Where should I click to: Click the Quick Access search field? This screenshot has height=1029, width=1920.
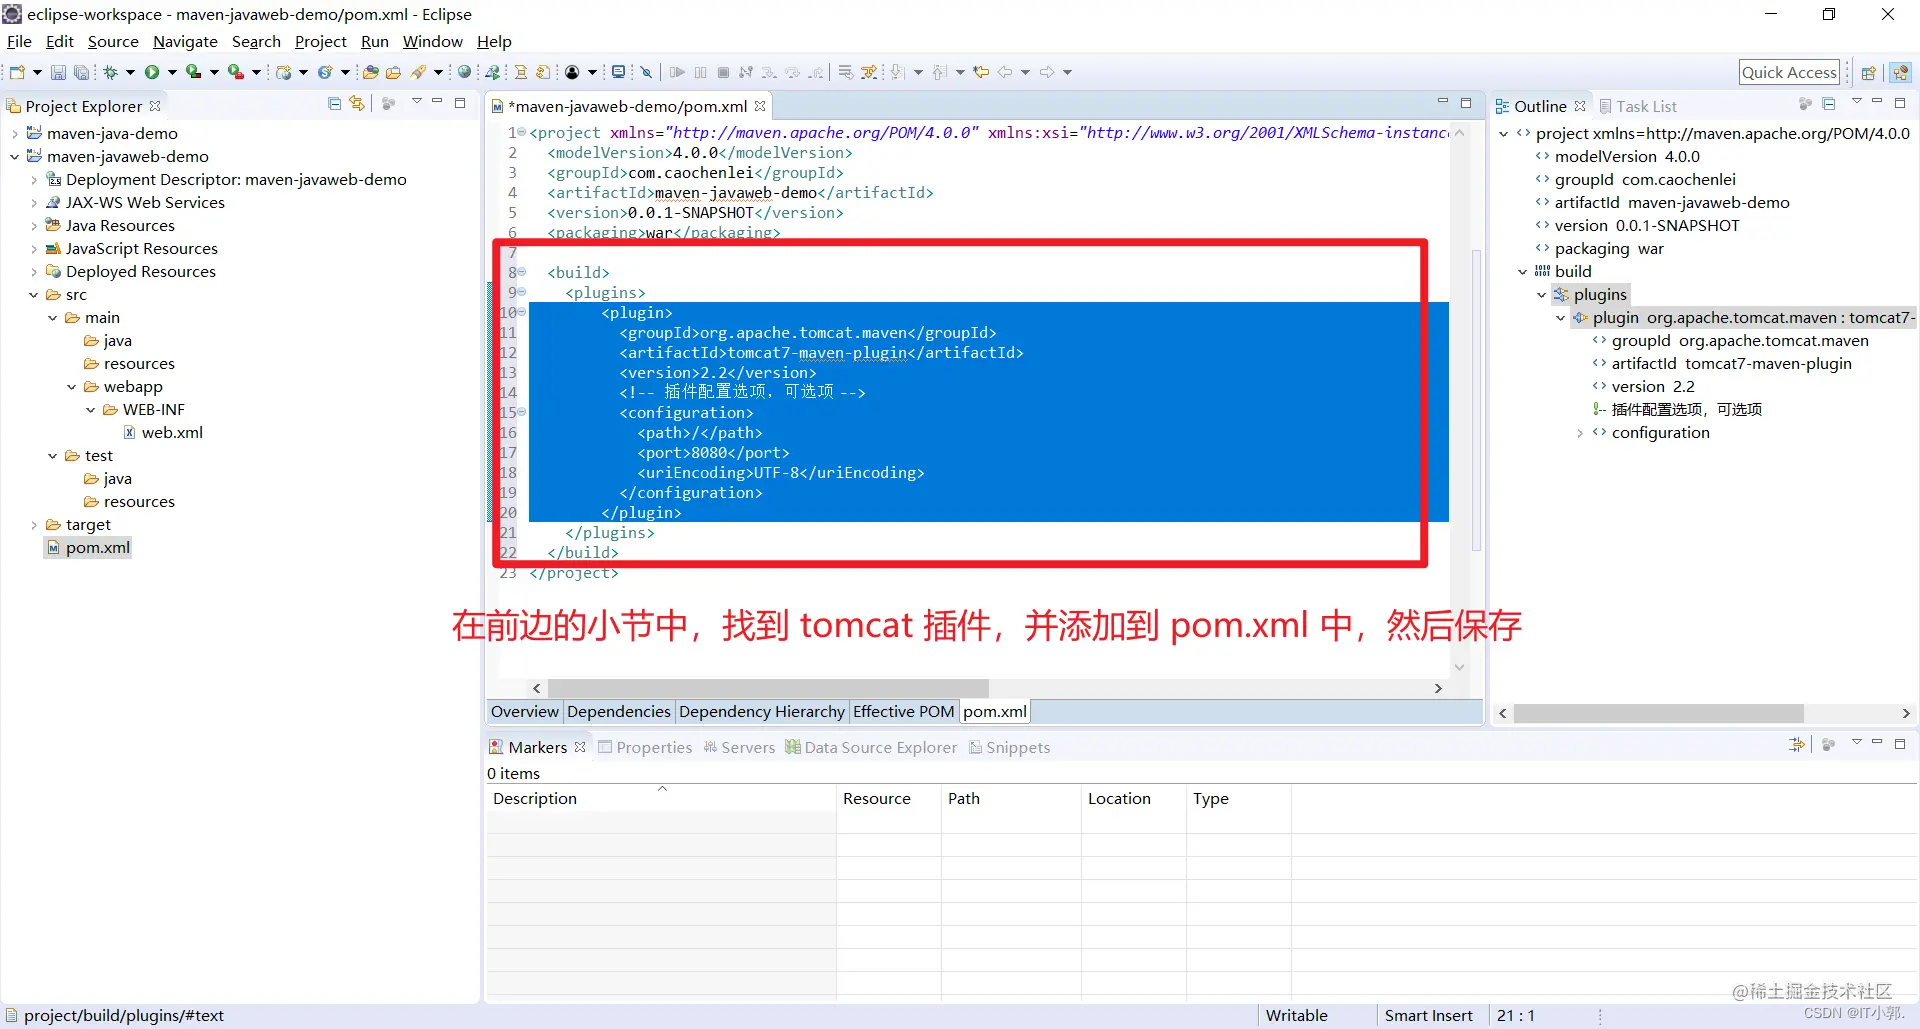pyautogui.click(x=1789, y=72)
